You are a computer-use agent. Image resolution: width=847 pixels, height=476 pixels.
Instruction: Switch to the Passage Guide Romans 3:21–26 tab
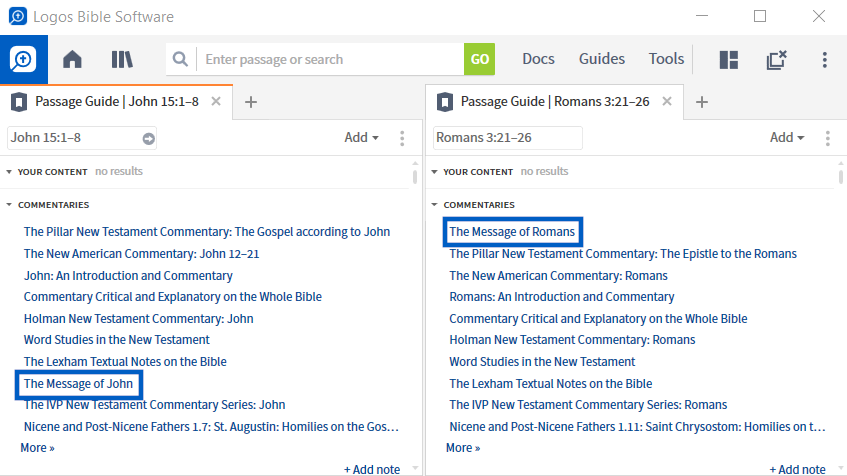[555, 102]
